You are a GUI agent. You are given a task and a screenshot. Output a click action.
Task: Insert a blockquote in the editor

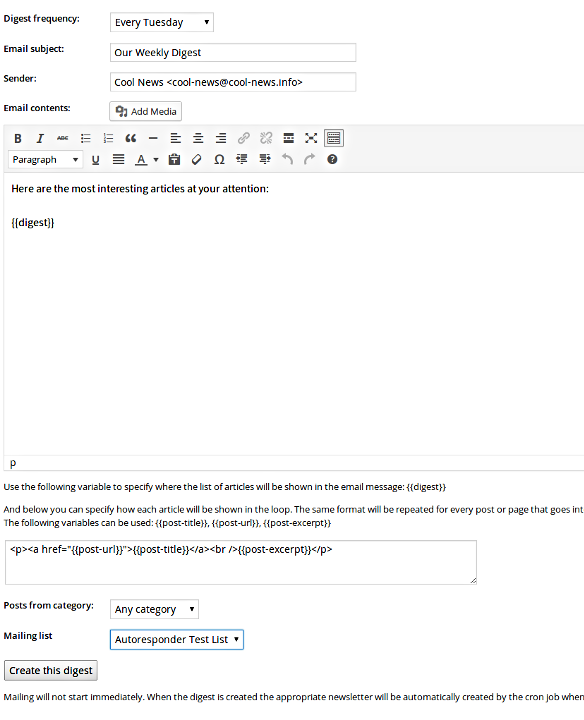click(x=131, y=138)
